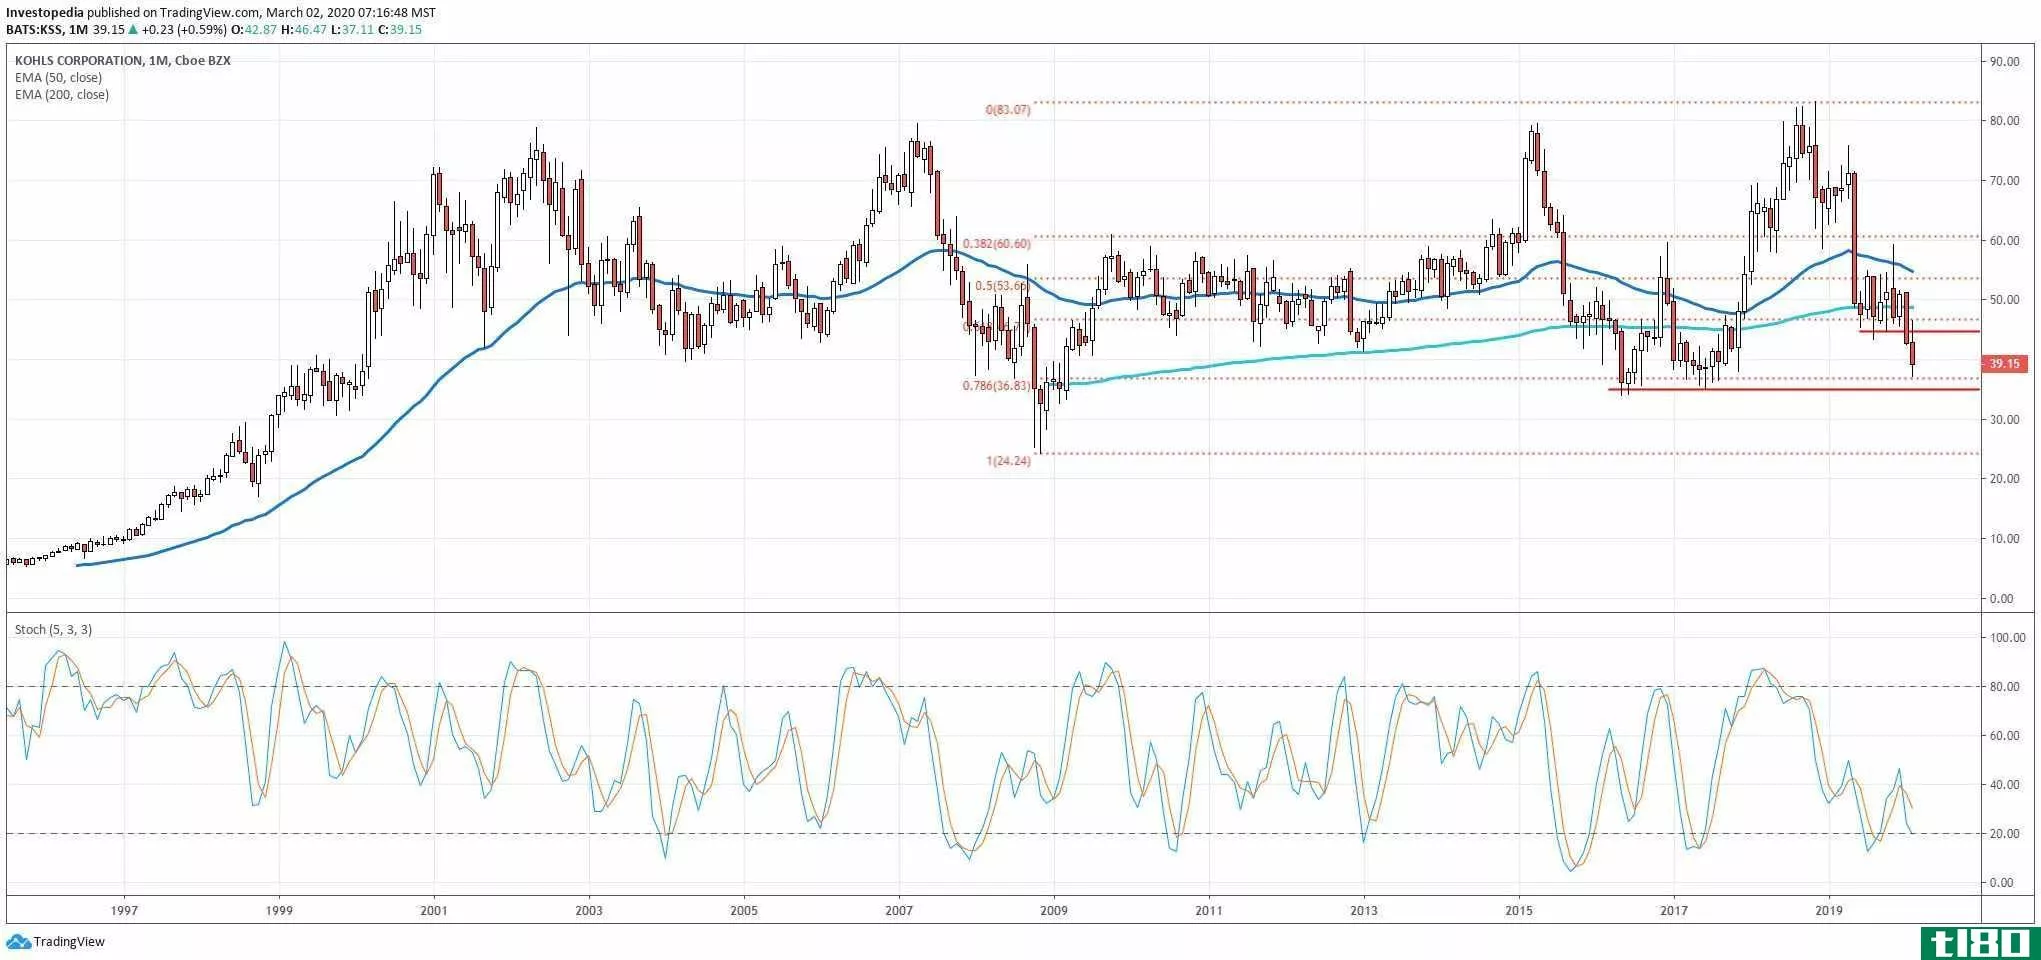This screenshot has height=960, width=2041.
Task: Click the Fibonacci label 0(83.07)
Action: 1007,110
